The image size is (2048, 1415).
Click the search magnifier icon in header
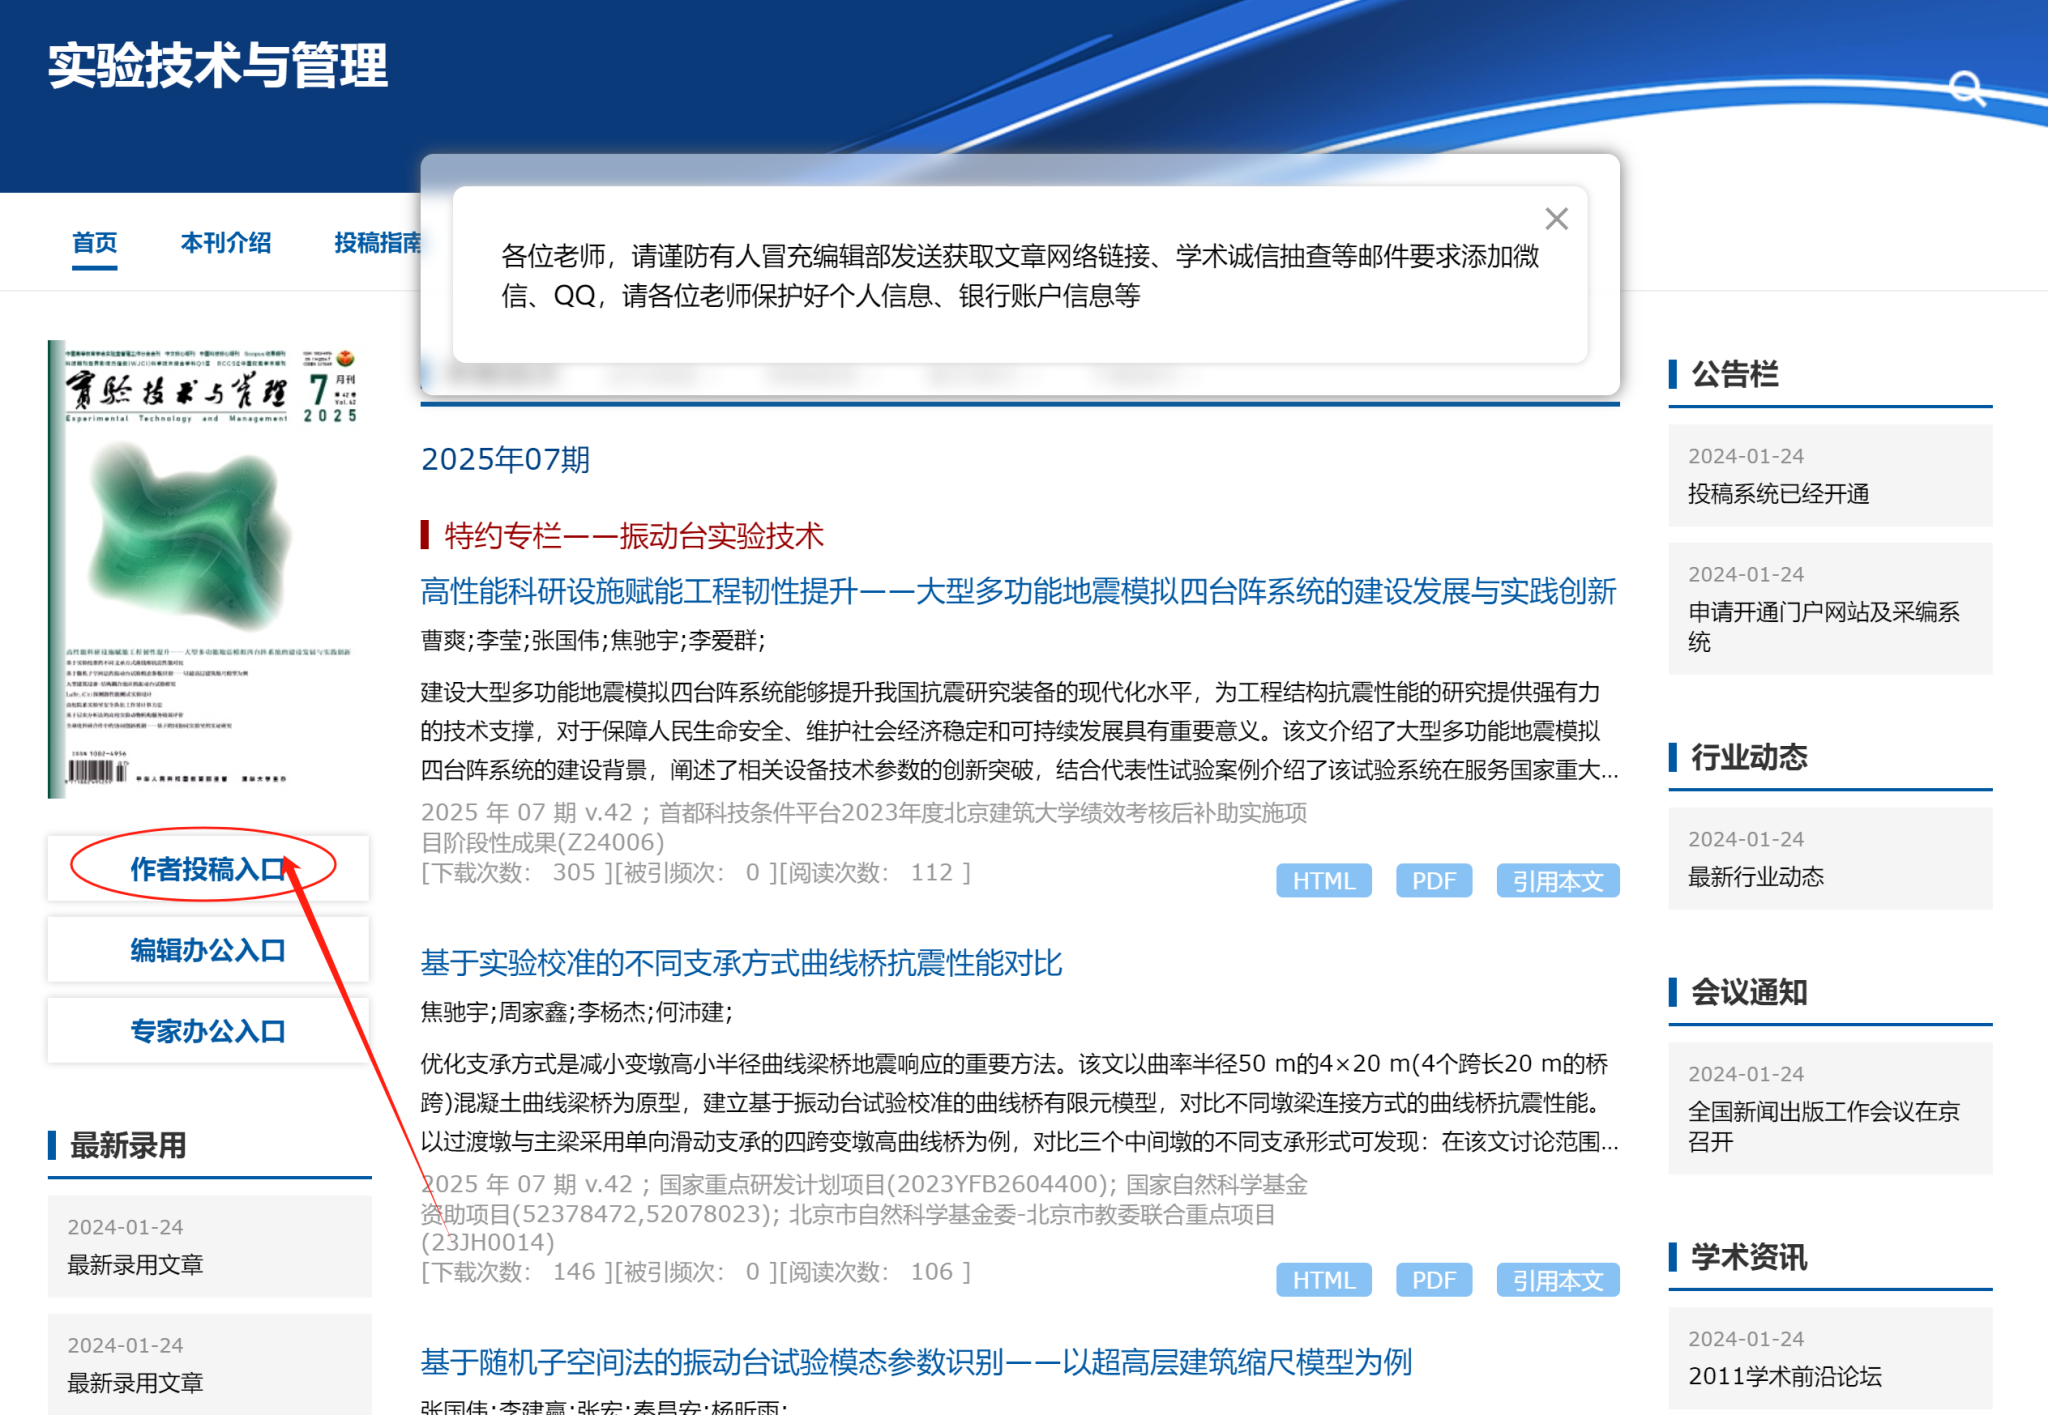point(1966,88)
